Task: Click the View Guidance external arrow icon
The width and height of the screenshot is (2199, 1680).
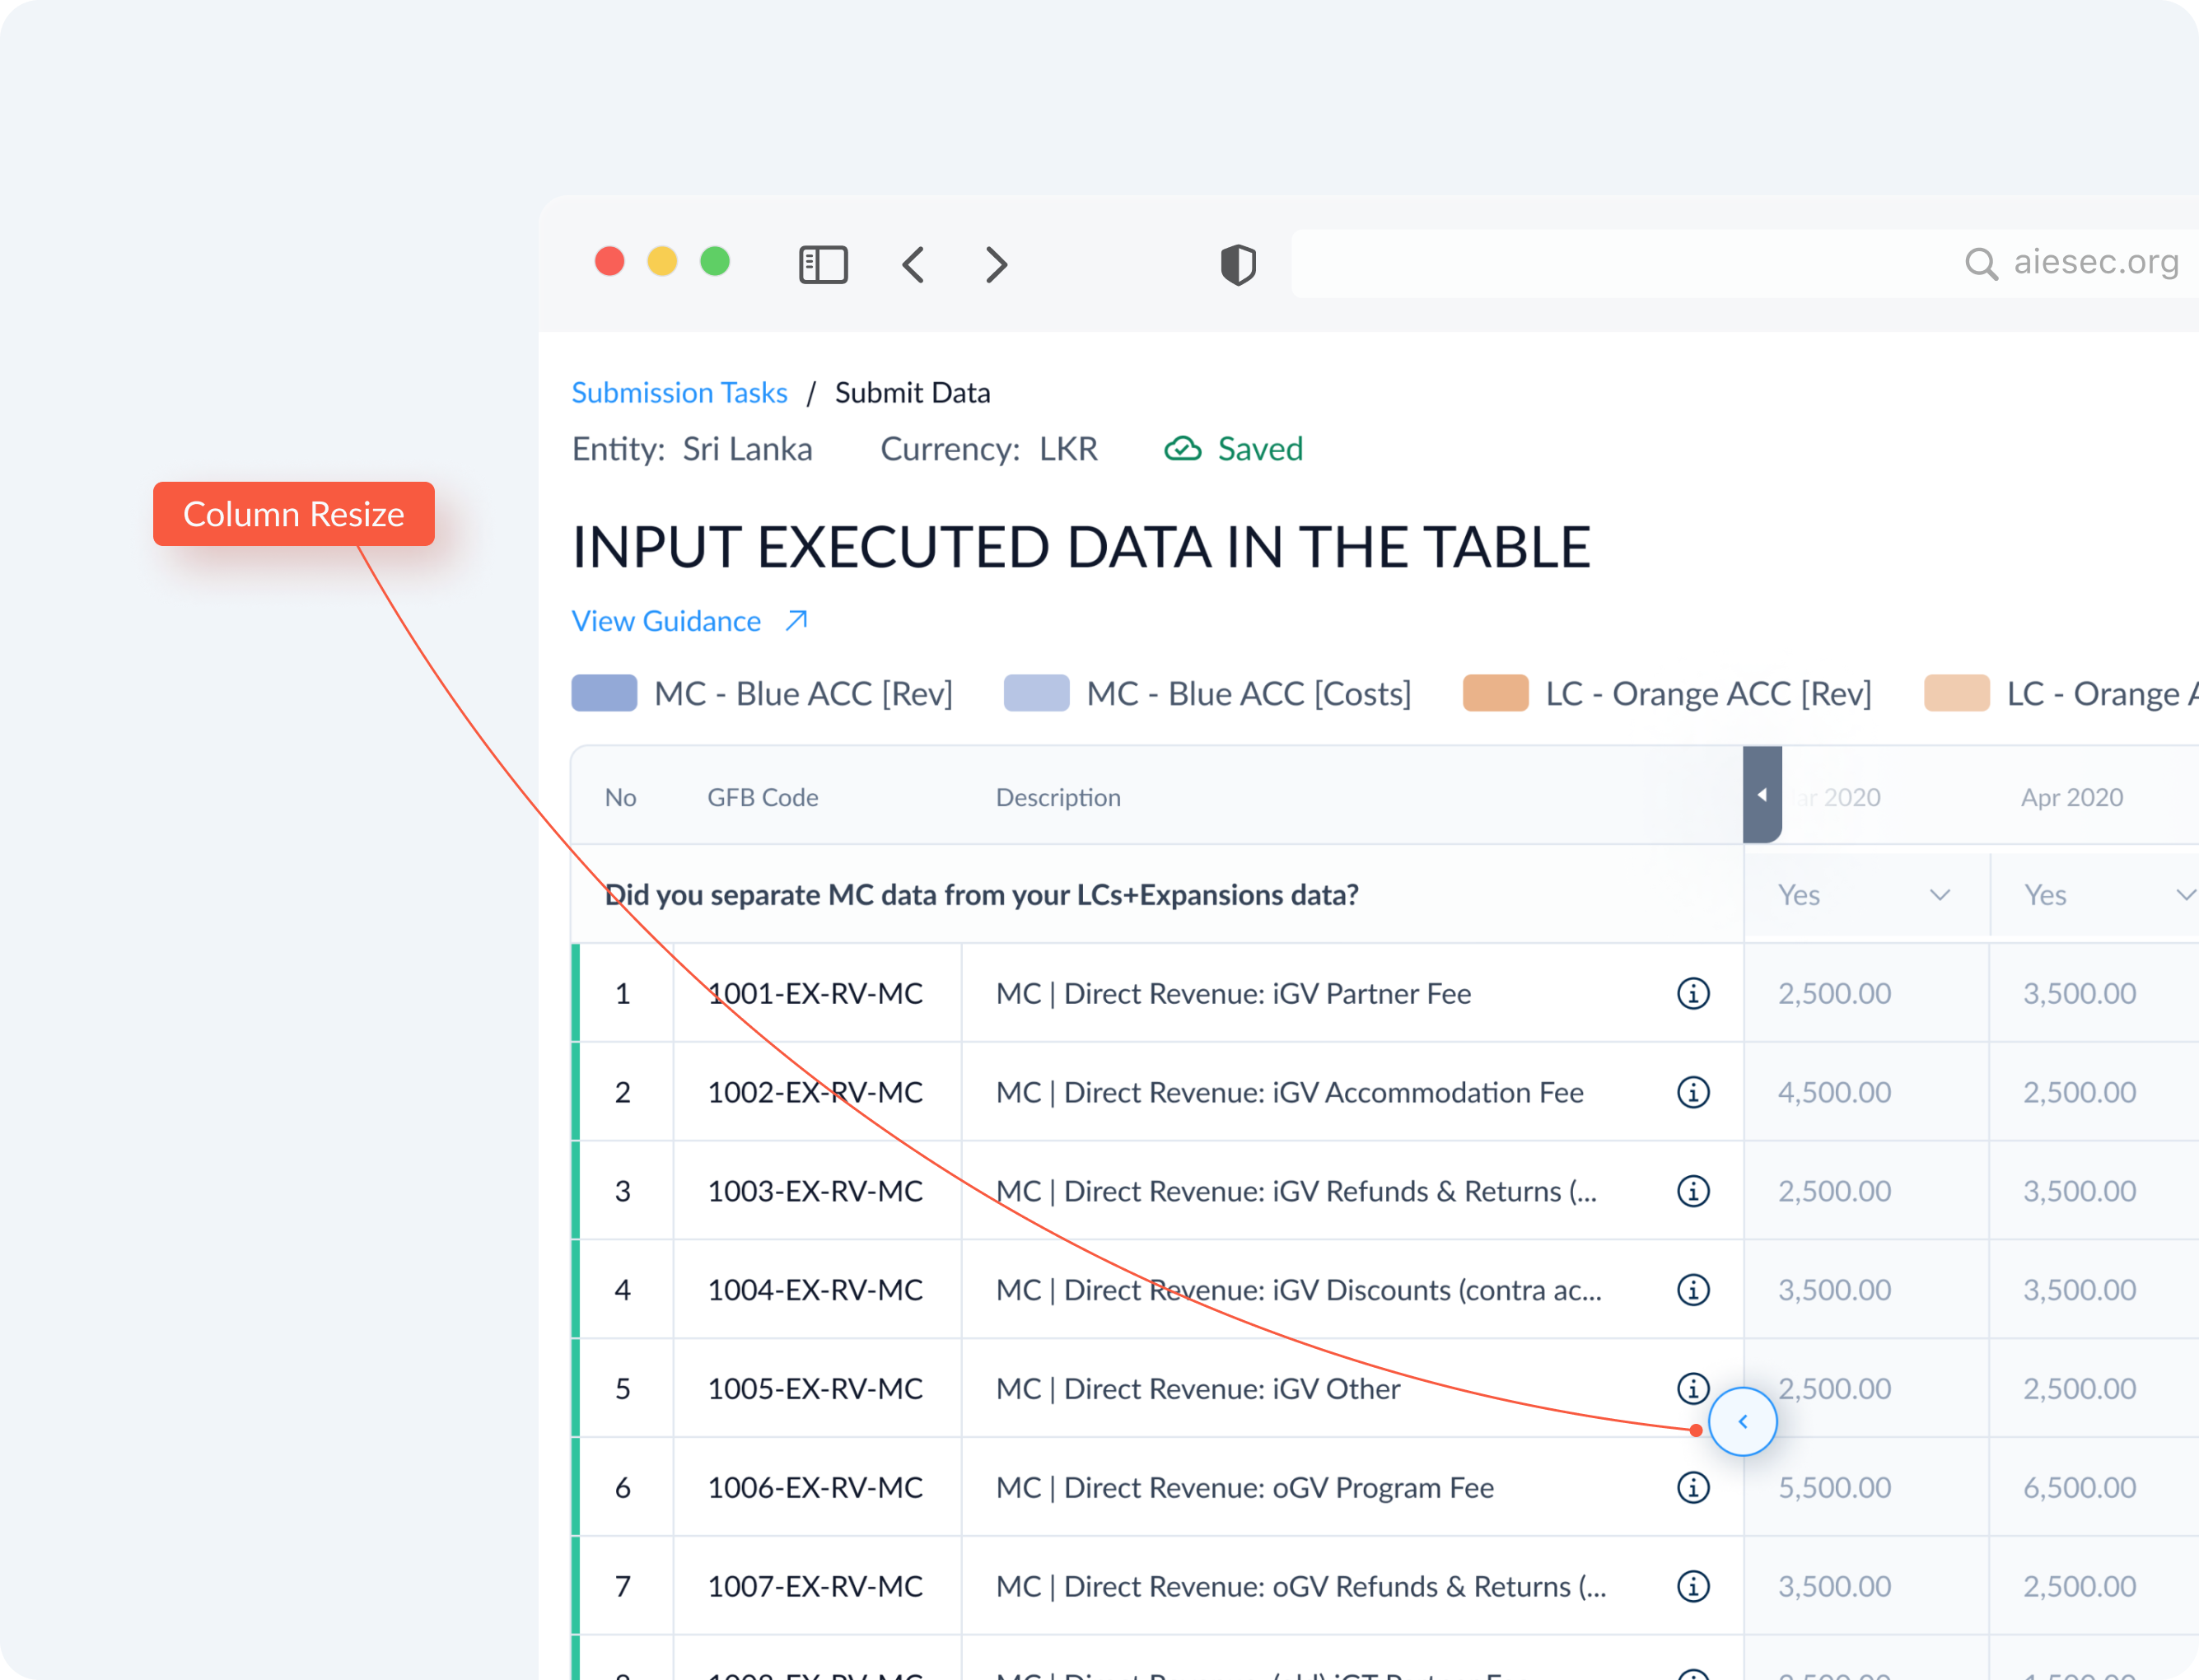Action: 796,621
